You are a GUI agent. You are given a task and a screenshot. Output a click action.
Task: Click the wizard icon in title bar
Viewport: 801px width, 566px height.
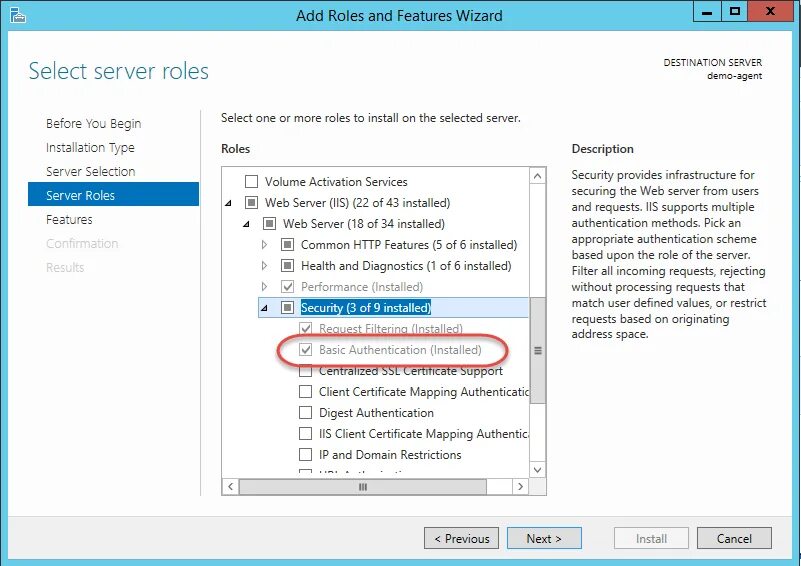(x=18, y=16)
